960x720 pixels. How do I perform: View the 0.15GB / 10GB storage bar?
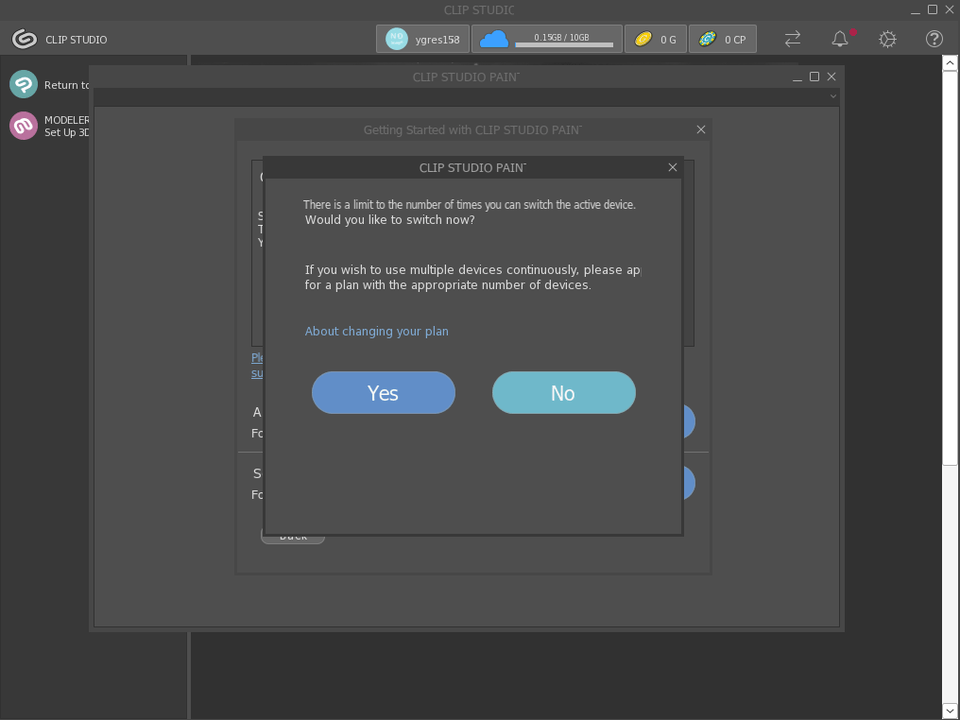(564, 45)
